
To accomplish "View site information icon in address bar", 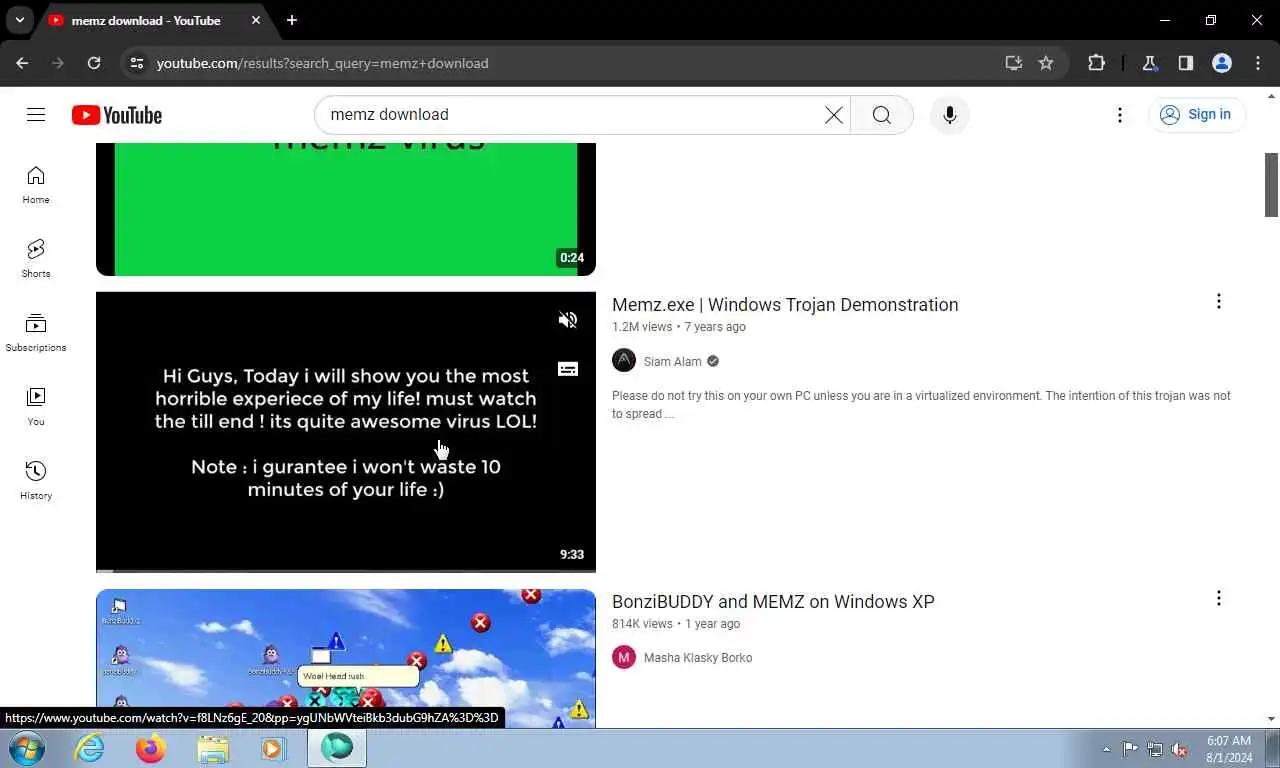I will click(138, 63).
